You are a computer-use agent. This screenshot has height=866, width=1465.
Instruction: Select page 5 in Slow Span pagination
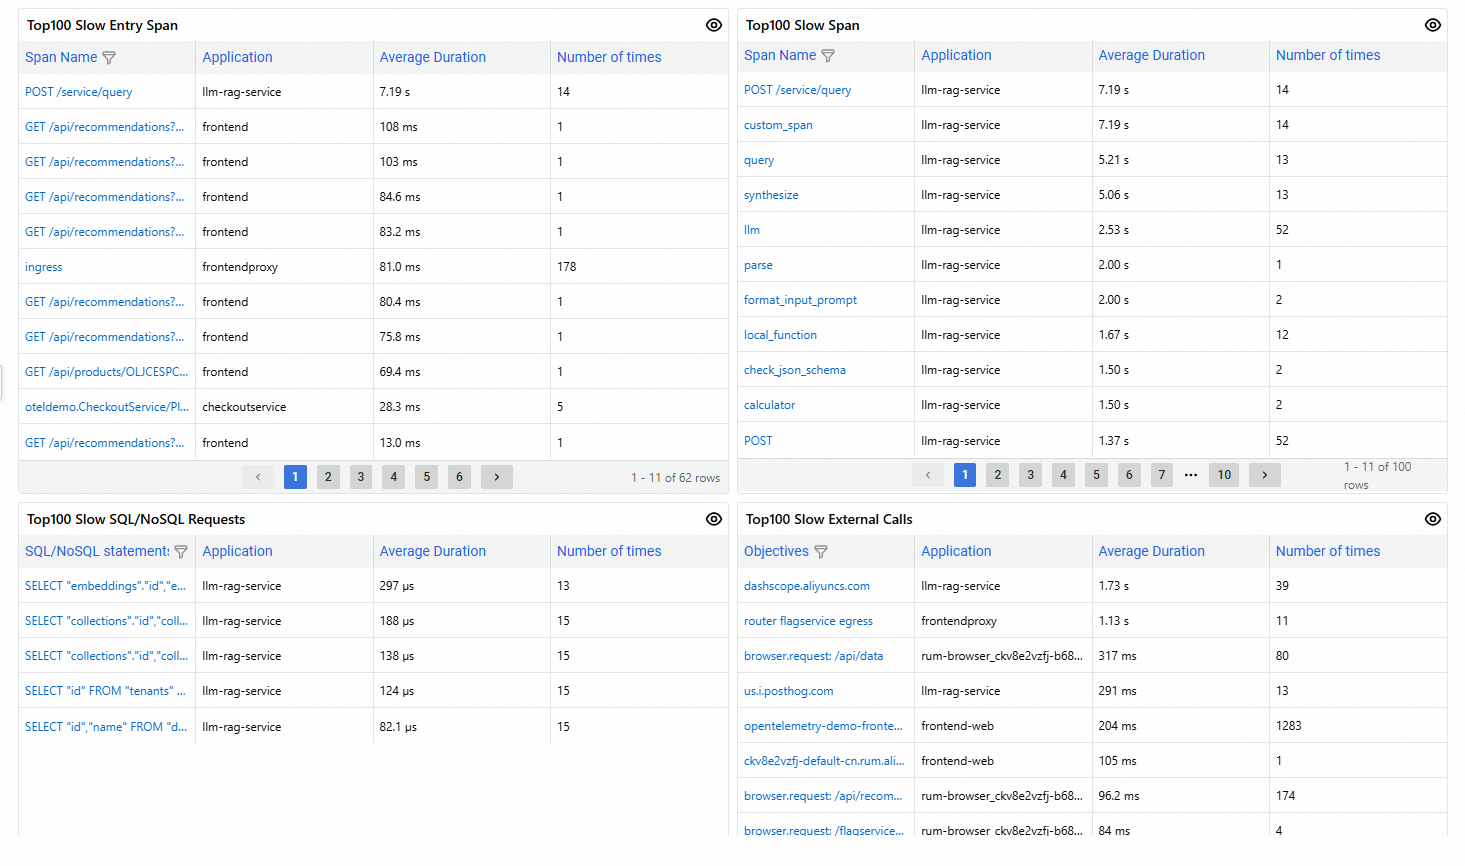[1097, 475]
